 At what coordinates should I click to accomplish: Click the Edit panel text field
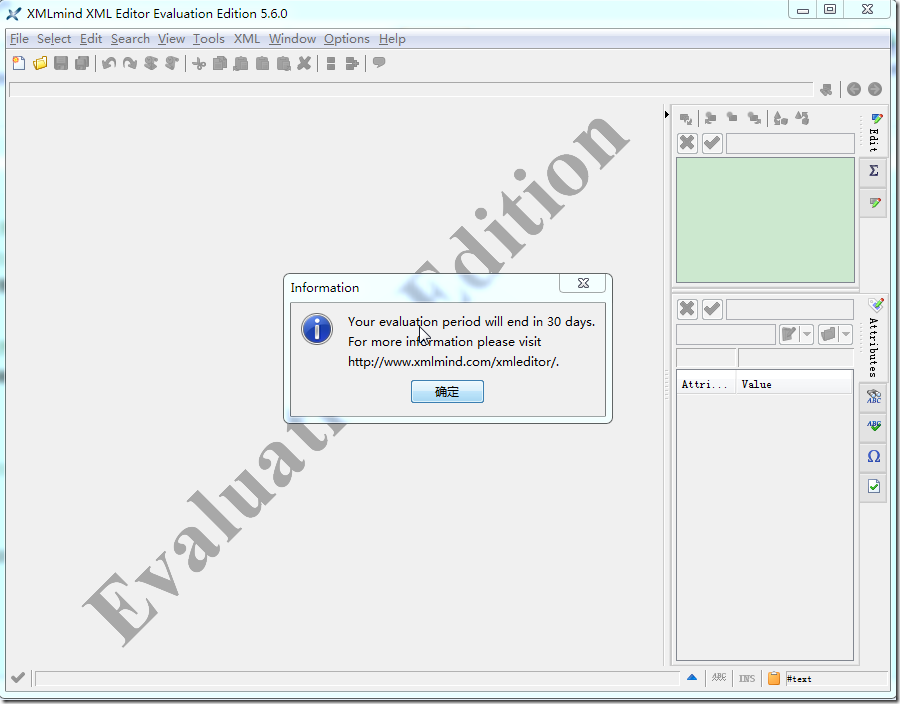790,143
